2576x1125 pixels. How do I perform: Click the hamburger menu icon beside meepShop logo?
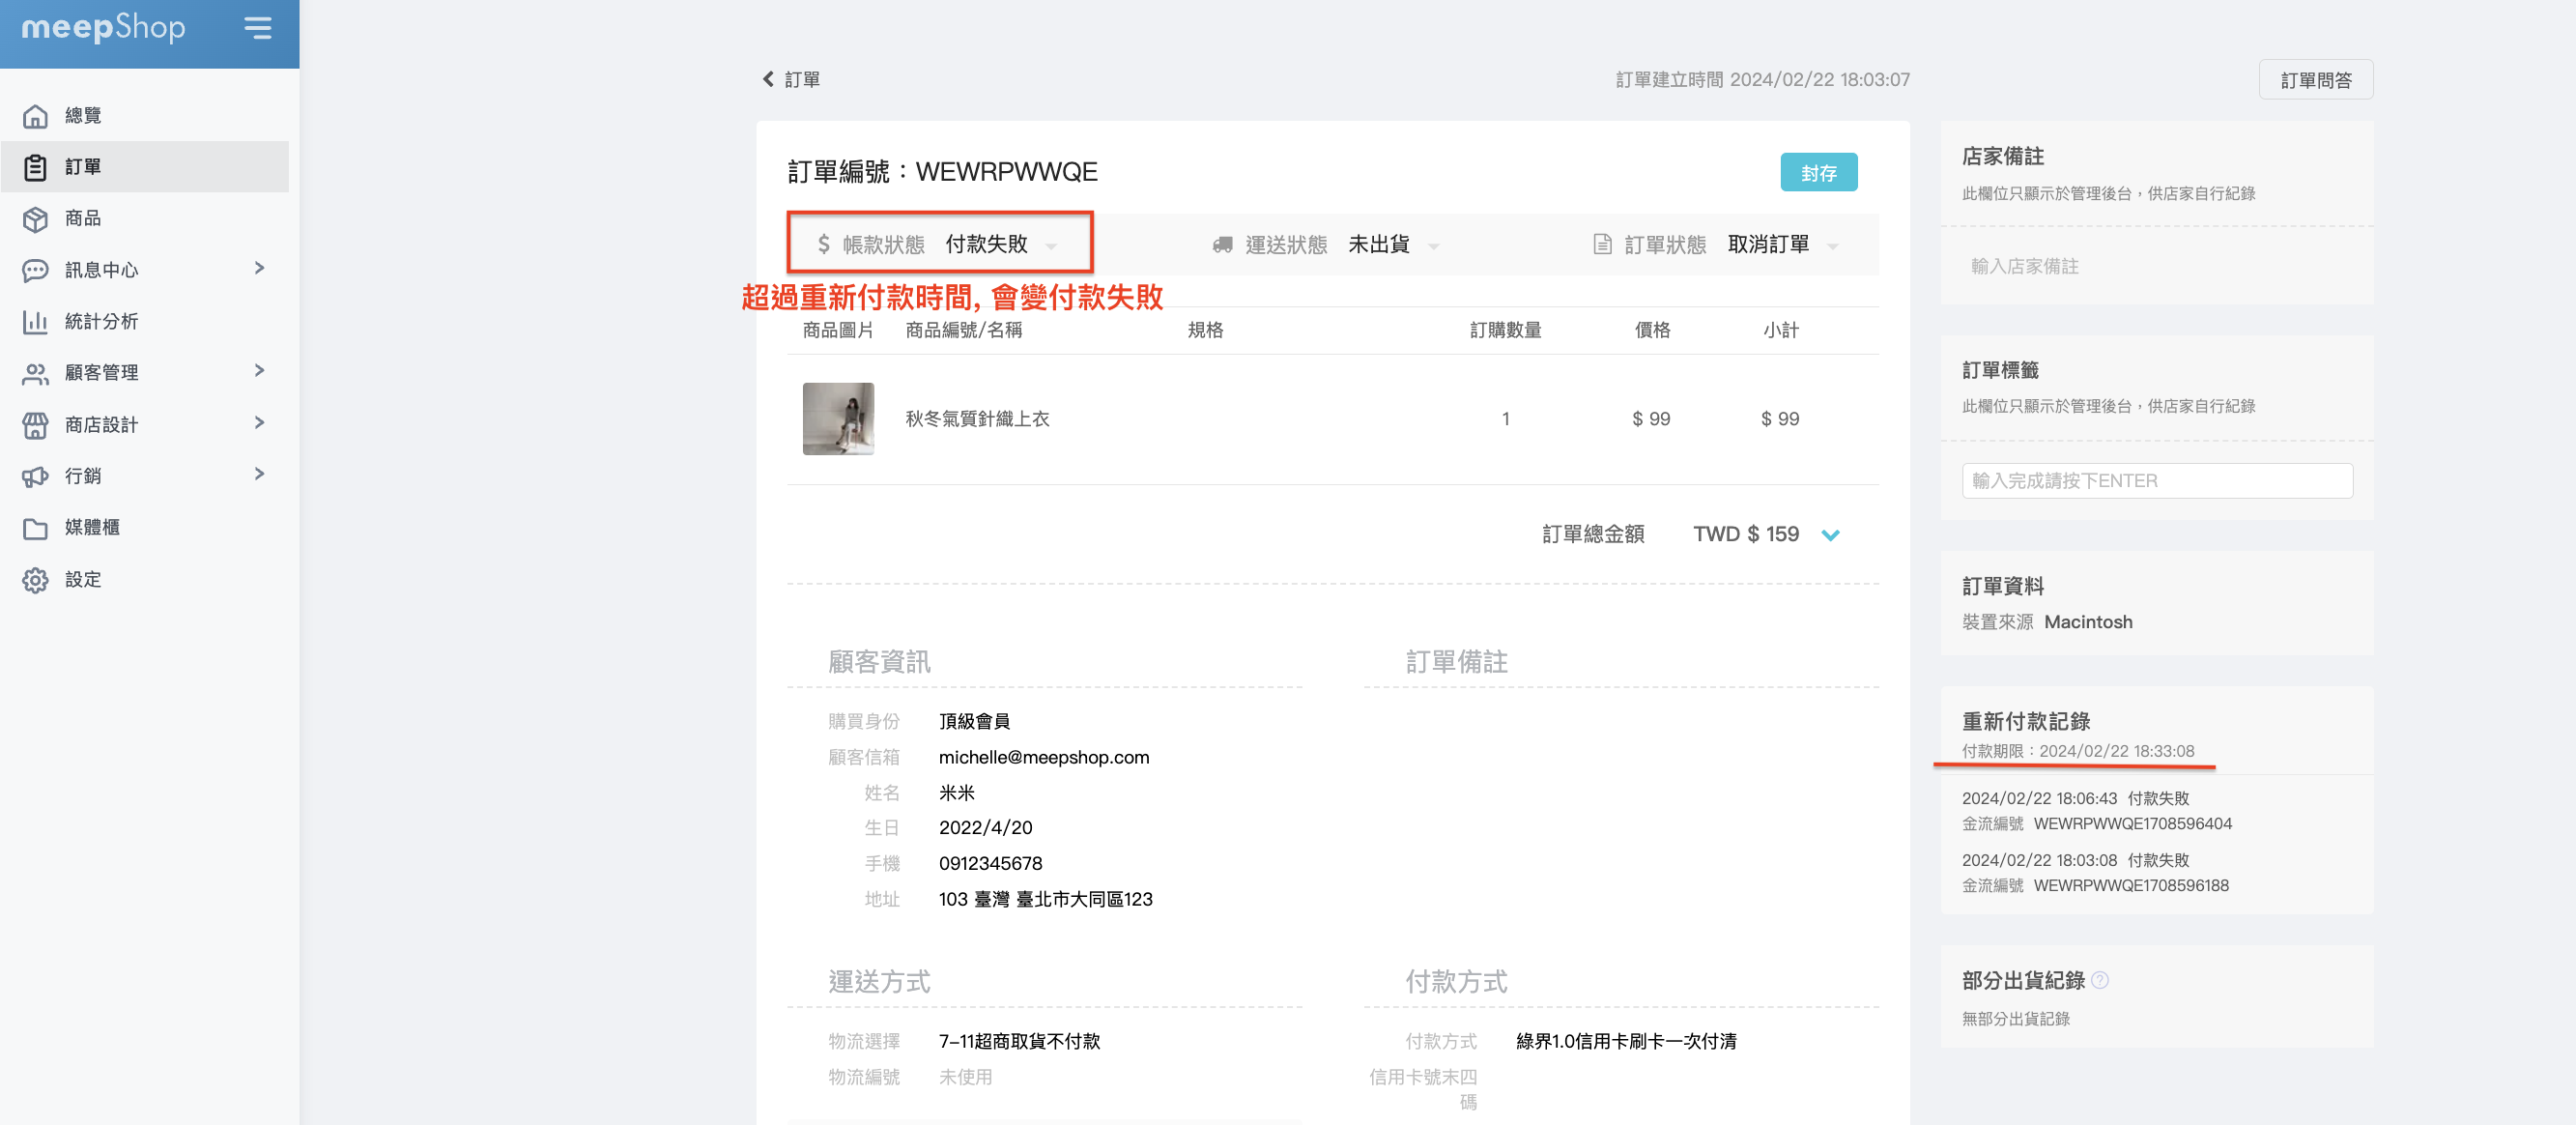tap(258, 28)
